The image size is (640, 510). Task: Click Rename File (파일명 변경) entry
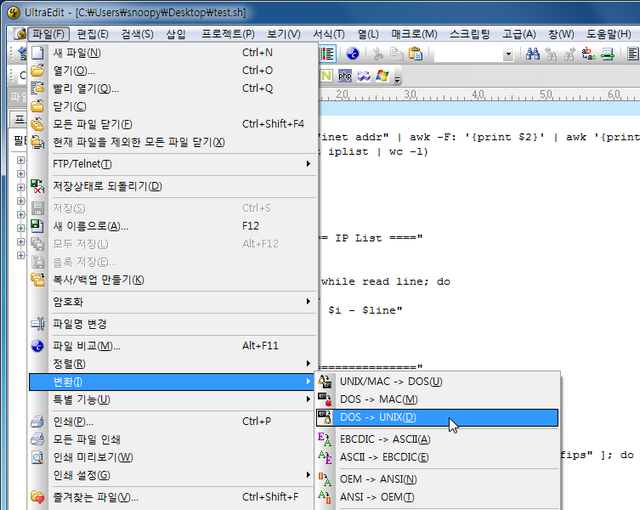(x=173, y=324)
